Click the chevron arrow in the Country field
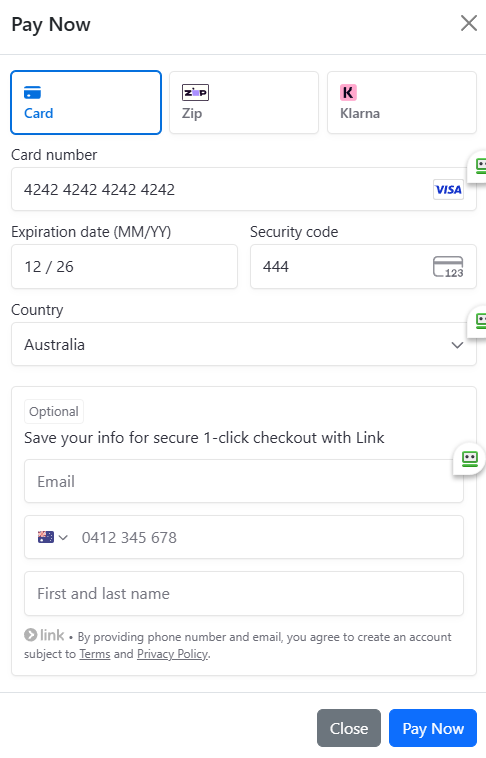 (x=457, y=345)
